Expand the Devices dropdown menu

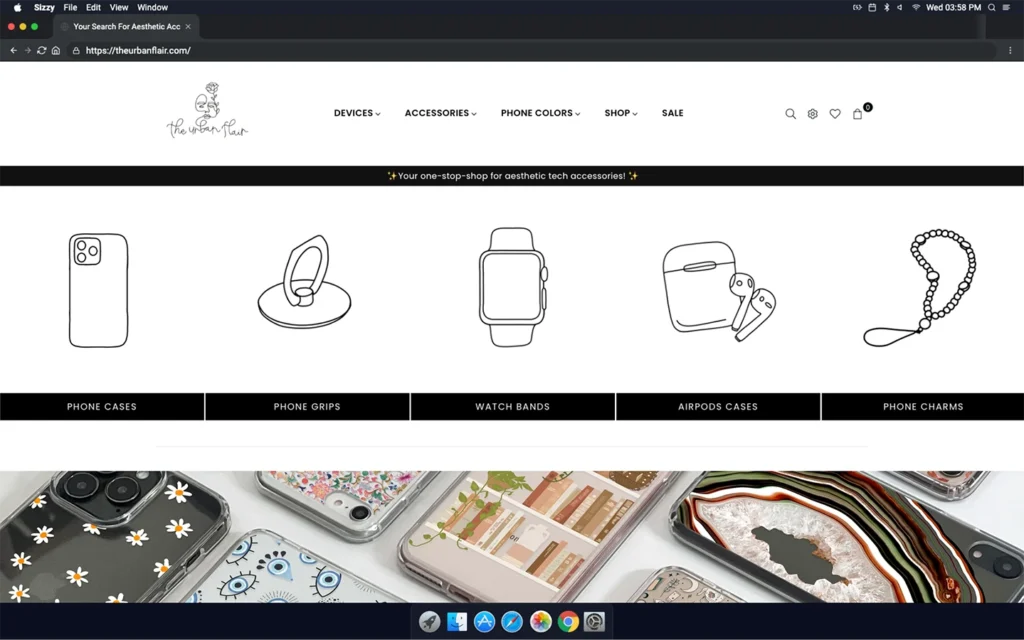(x=357, y=113)
